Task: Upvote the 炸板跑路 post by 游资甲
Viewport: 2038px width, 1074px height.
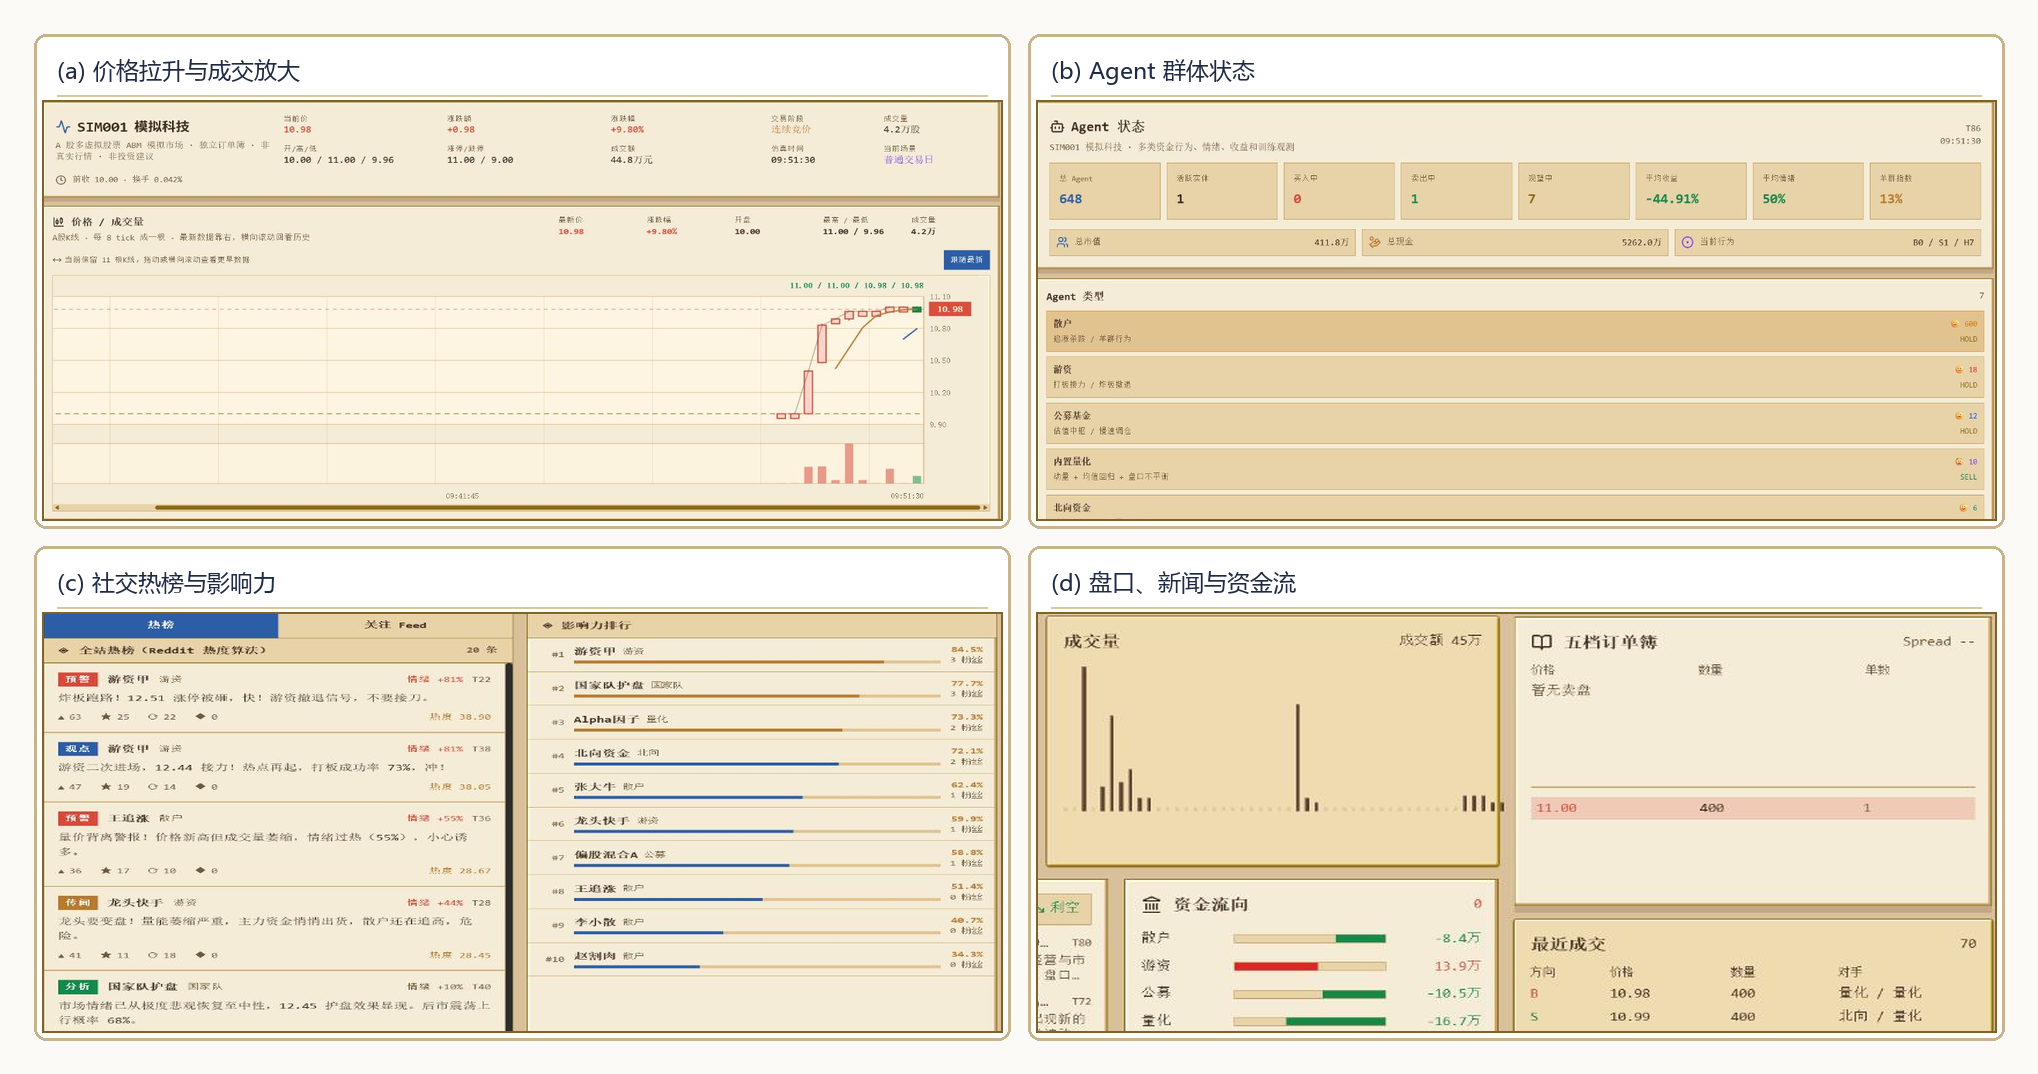Action: (x=62, y=717)
